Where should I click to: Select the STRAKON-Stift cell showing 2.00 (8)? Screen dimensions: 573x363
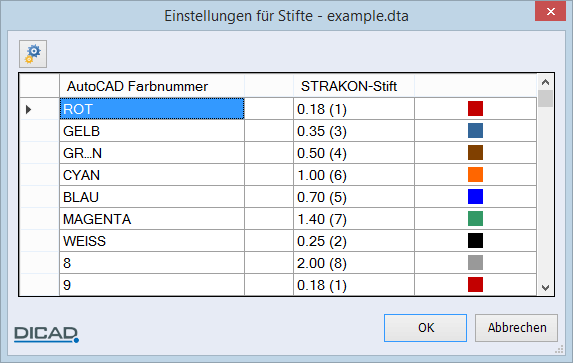click(x=354, y=262)
